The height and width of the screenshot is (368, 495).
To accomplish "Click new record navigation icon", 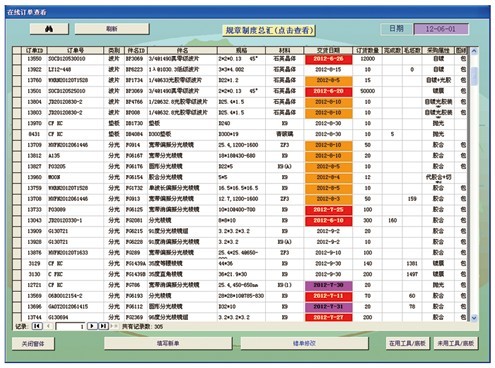I will pos(114,326).
